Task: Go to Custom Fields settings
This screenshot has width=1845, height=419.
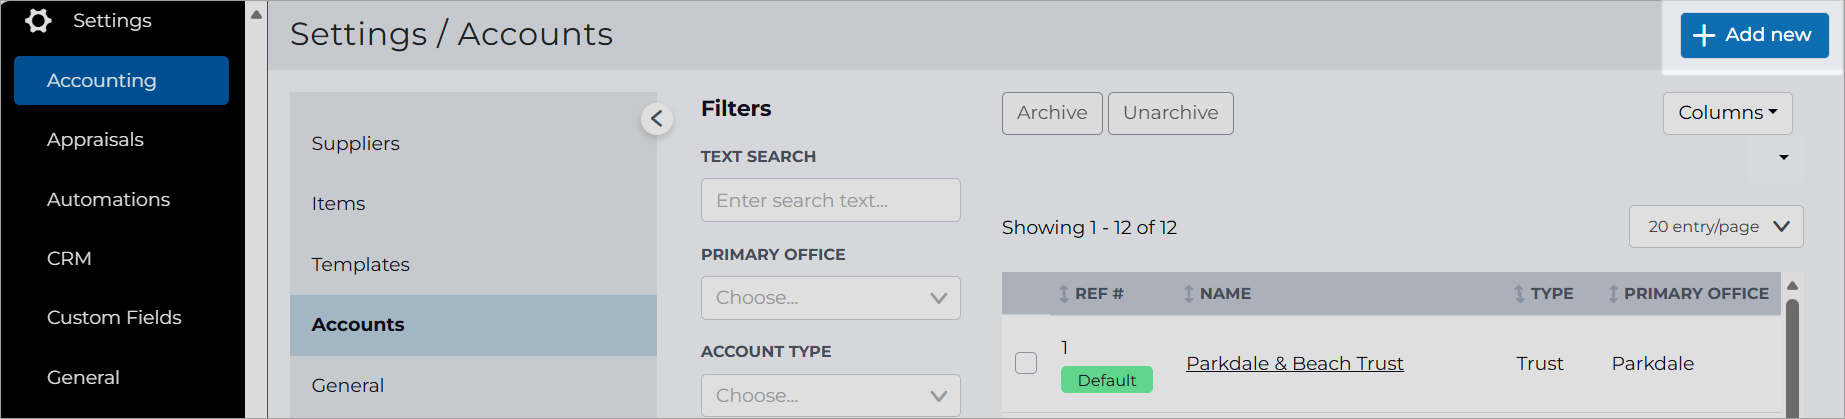Action: [114, 318]
